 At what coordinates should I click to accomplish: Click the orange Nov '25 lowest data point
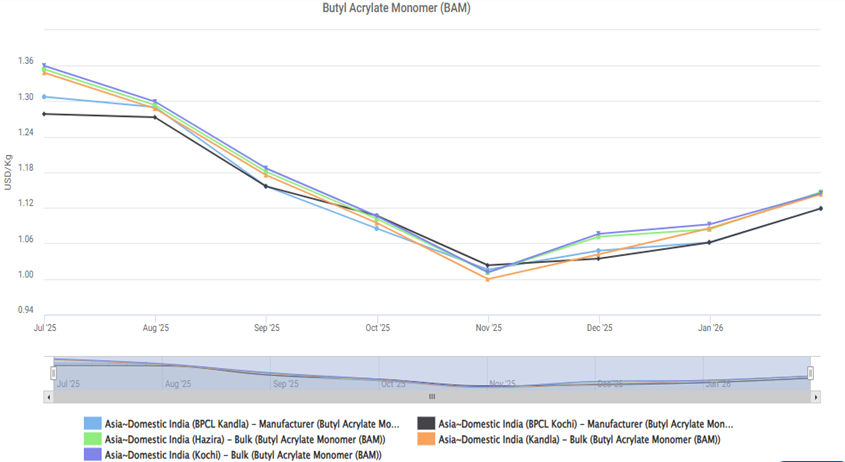pyautogui.click(x=488, y=279)
